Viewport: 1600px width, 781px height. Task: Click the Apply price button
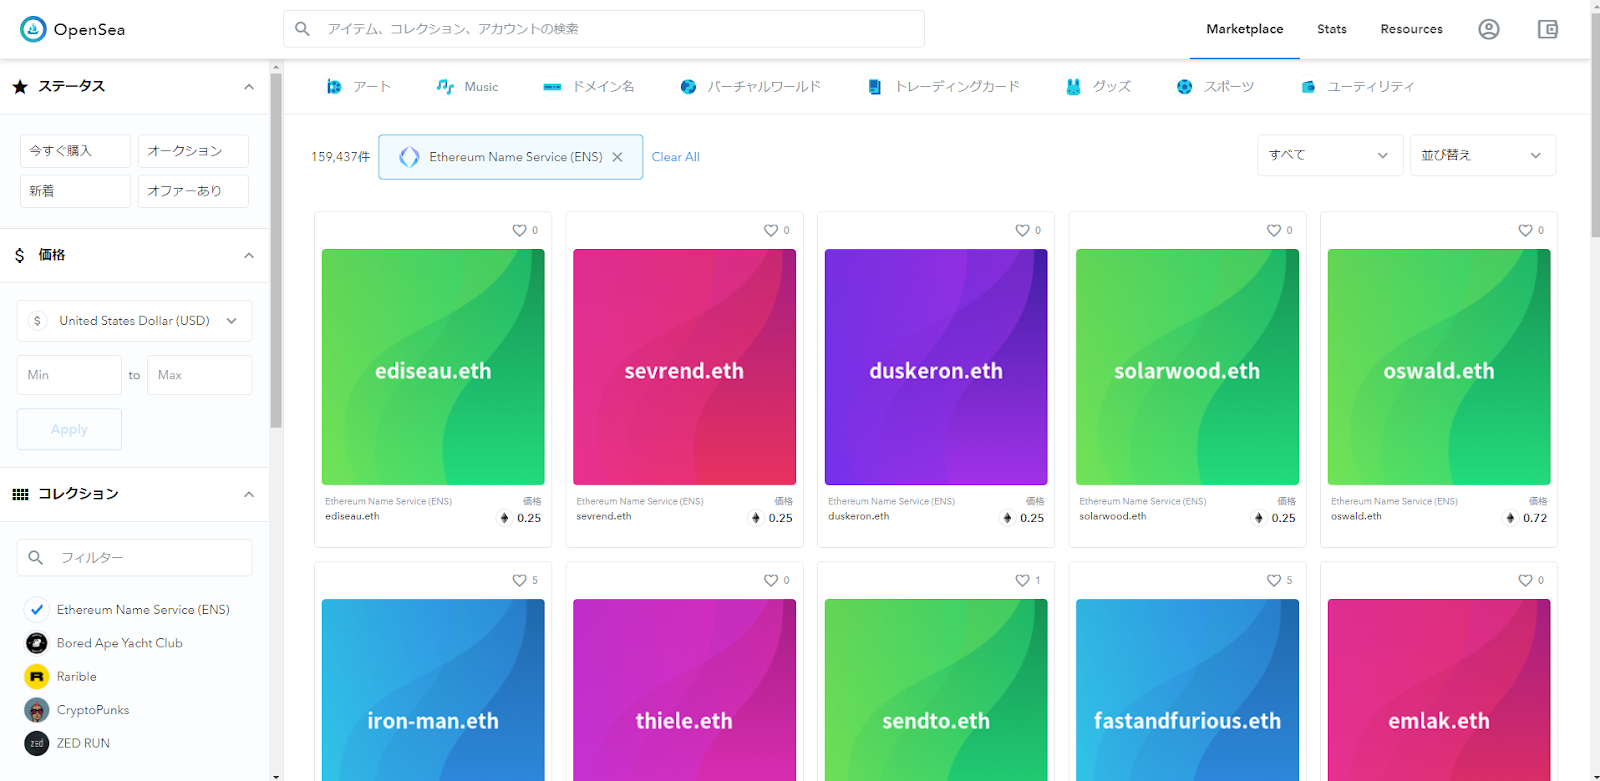click(69, 429)
